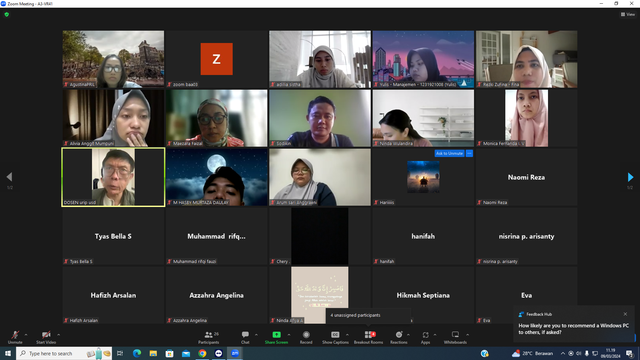Screen dimensions: 640x360
Task: Open Microsoft Store from taskbar
Action: coord(169,353)
